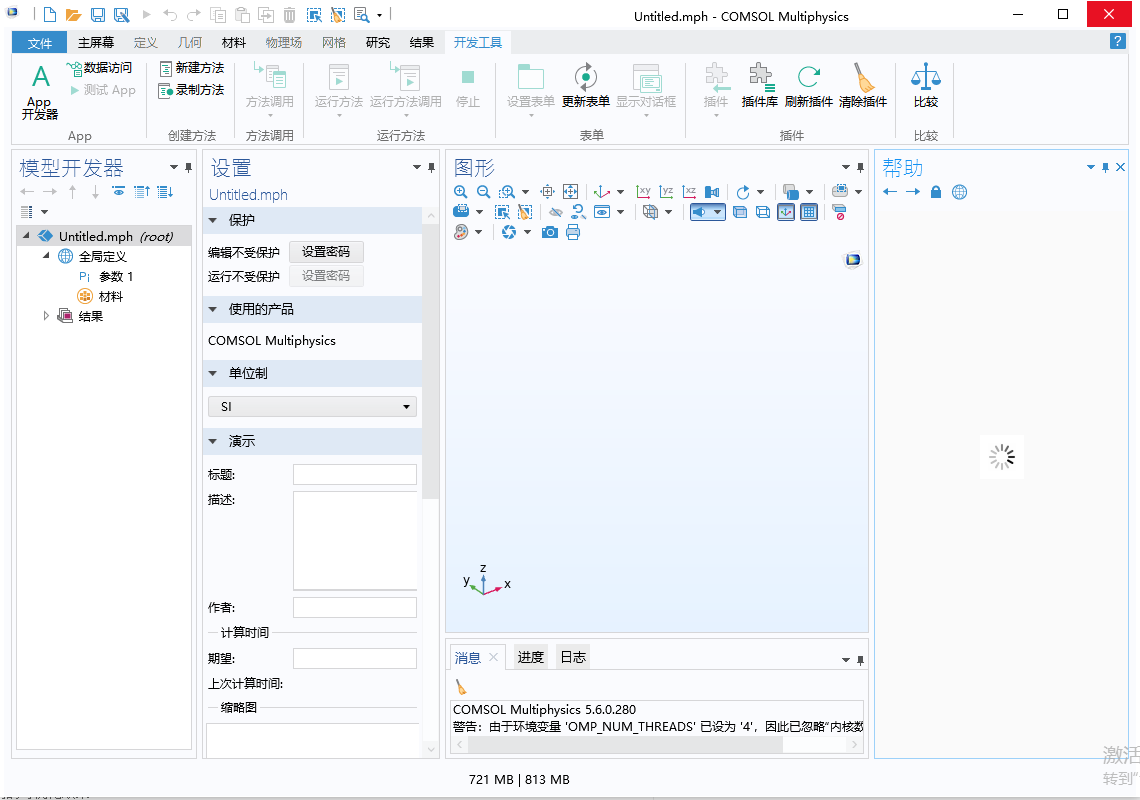This screenshot has width=1140, height=800.
Task: Switch graphics view to the yz plane
Action: click(x=666, y=192)
